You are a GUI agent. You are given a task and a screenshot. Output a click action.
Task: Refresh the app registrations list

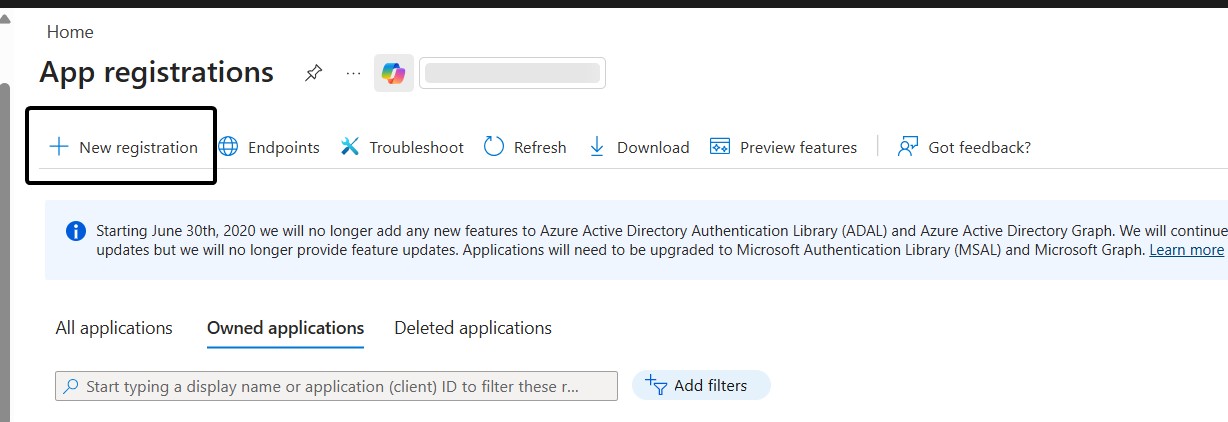pyautogui.click(x=525, y=147)
